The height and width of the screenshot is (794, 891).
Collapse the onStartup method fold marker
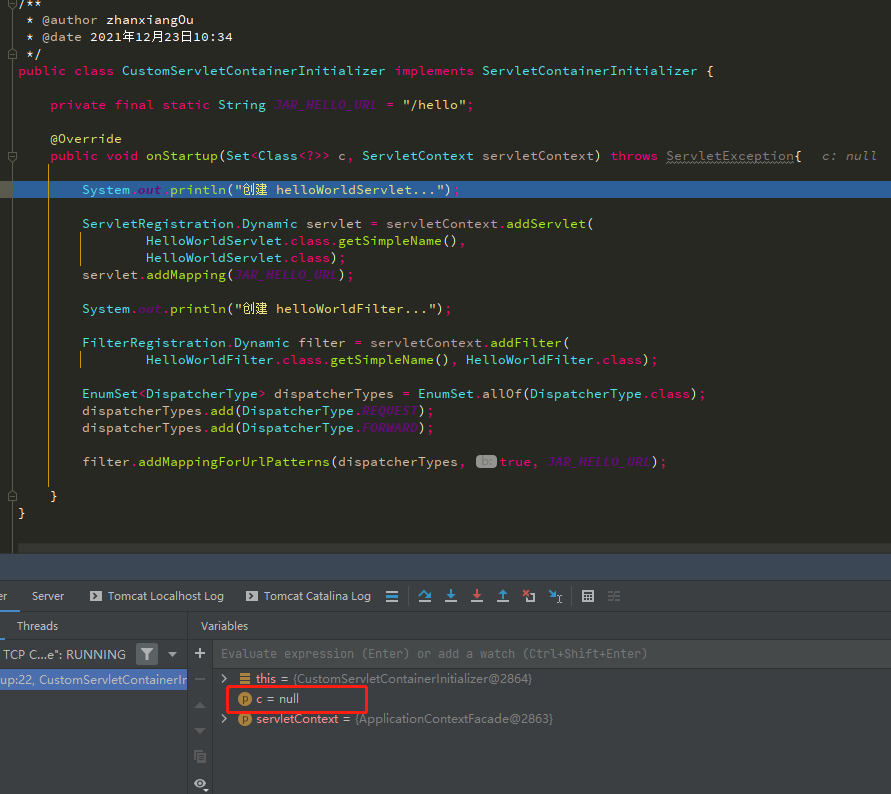point(13,156)
